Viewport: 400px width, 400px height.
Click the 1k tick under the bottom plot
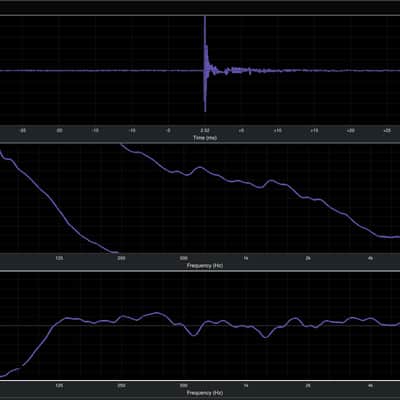click(246, 386)
